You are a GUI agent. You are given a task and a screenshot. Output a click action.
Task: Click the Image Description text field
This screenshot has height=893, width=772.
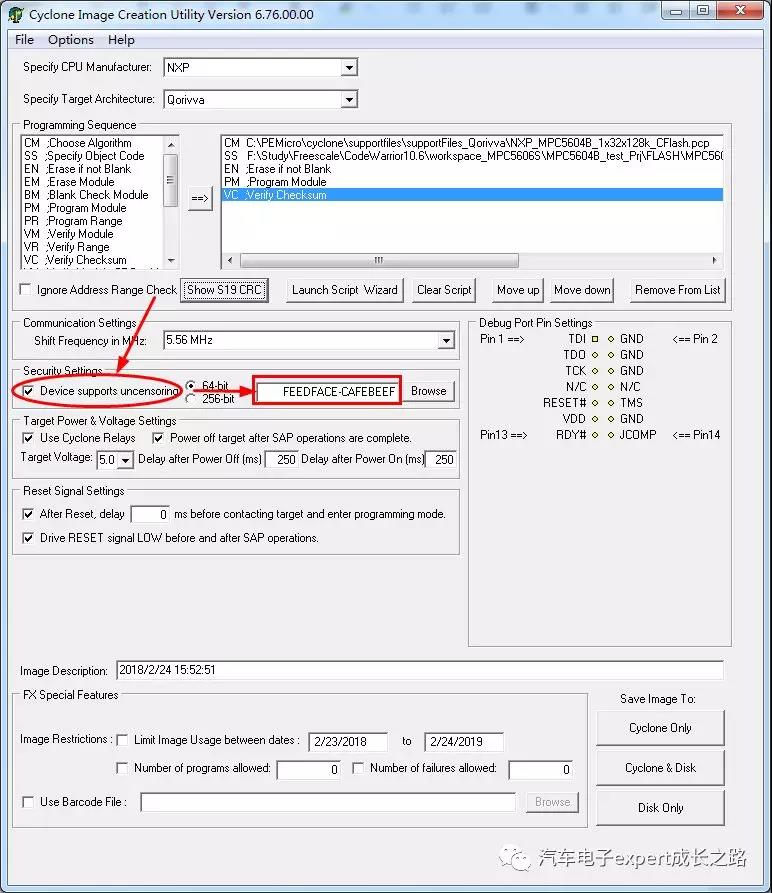(x=418, y=670)
